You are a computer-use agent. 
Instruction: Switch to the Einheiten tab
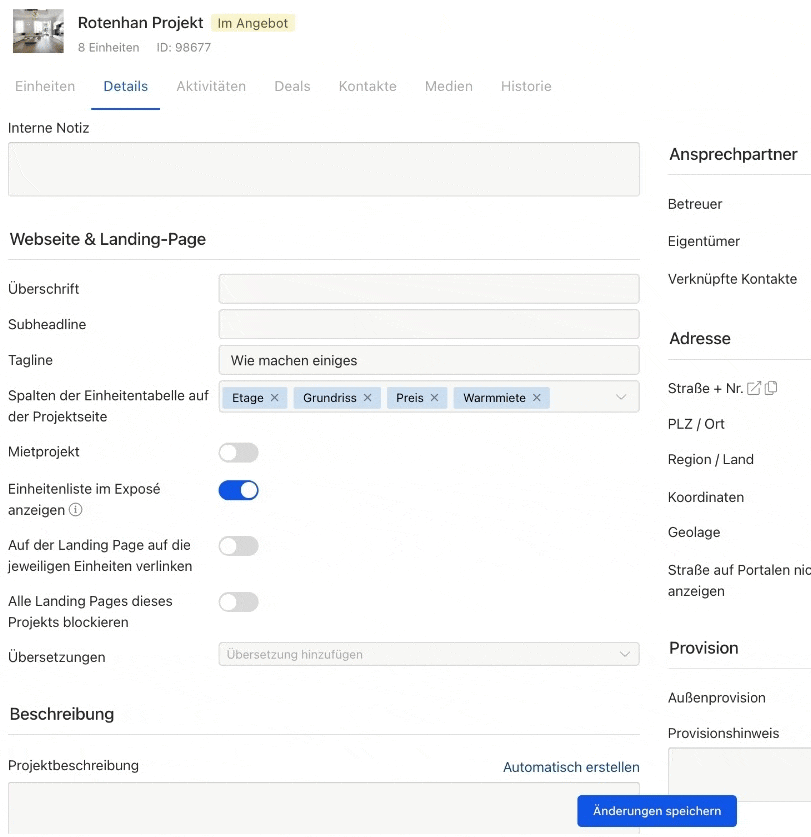click(x=45, y=87)
